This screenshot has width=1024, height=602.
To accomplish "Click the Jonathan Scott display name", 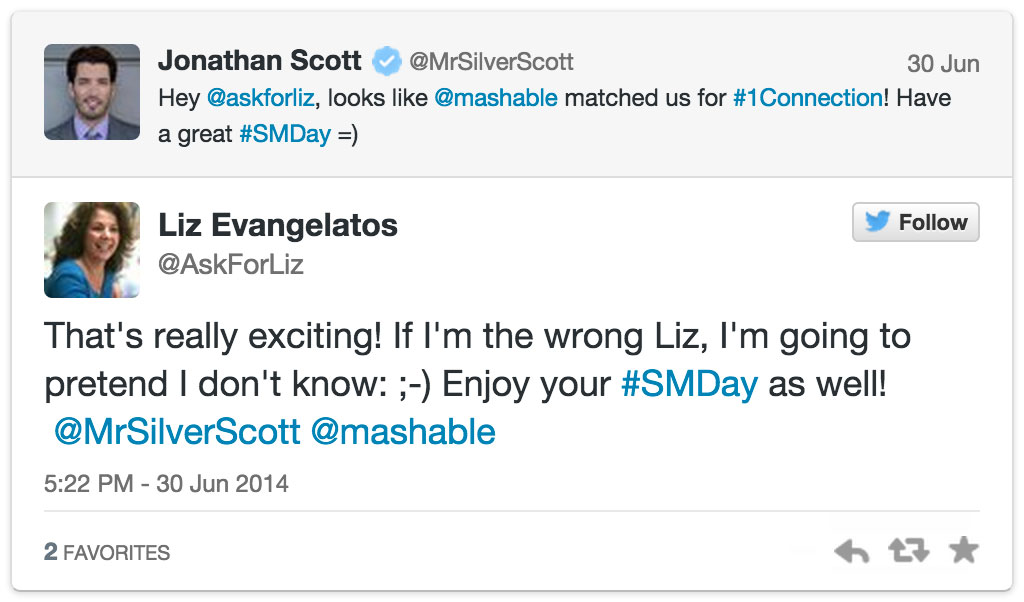I will click(x=259, y=61).
